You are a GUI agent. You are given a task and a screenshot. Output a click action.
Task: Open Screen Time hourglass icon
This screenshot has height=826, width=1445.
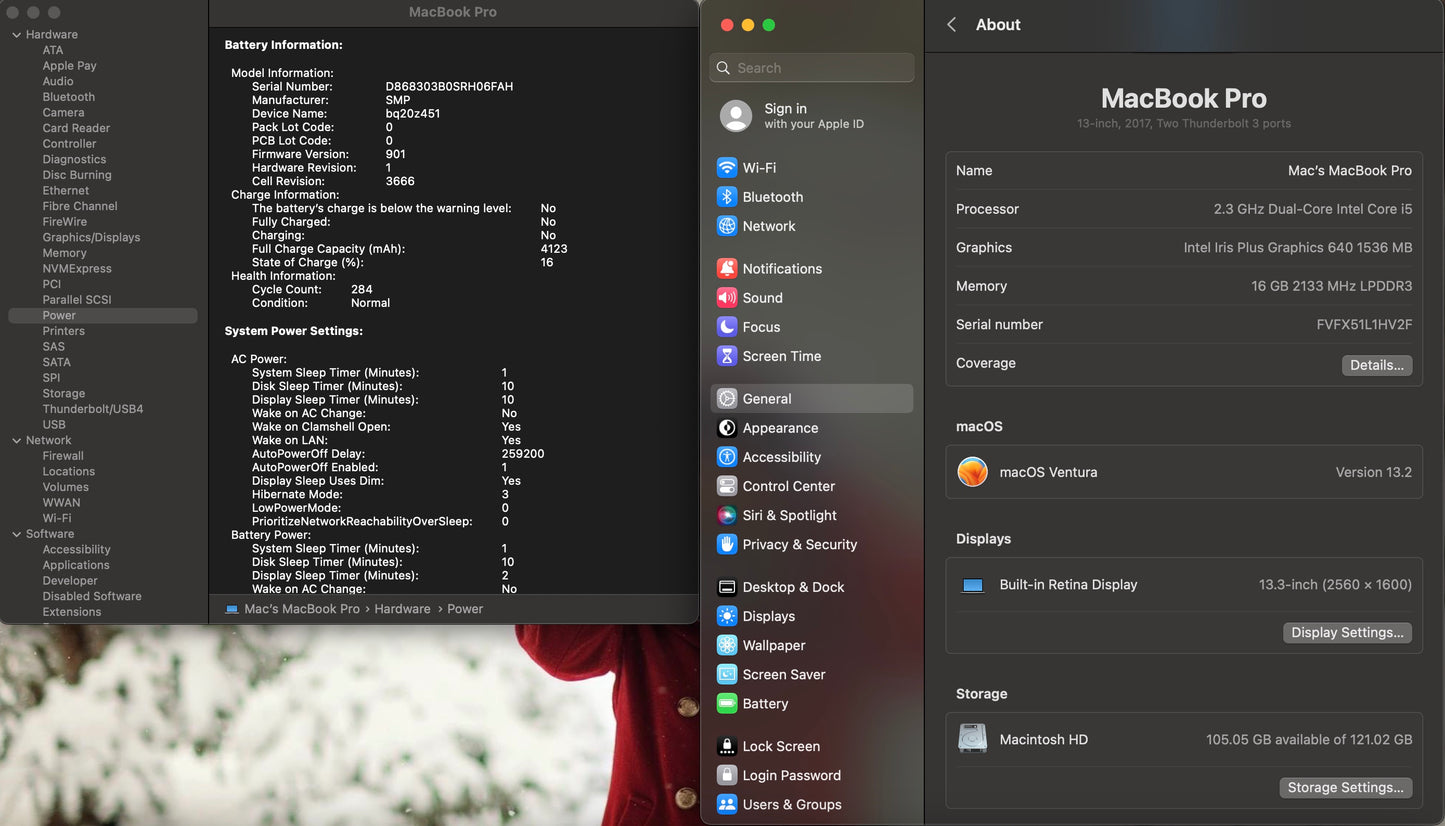click(x=727, y=356)
